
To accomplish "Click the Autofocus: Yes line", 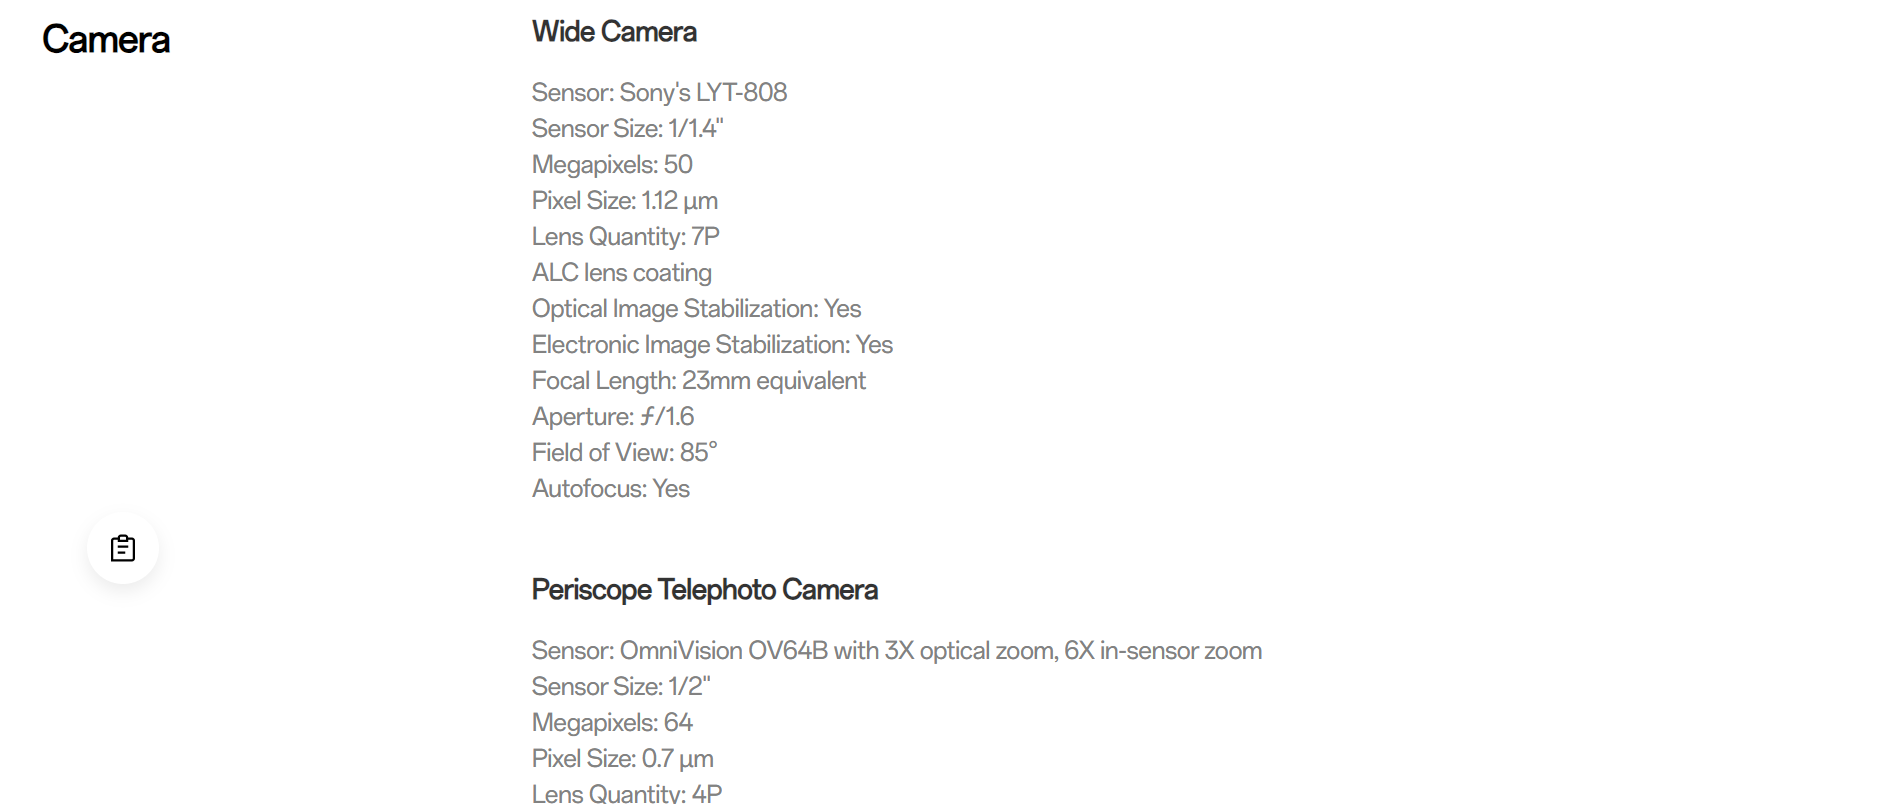I will [611, 488].
